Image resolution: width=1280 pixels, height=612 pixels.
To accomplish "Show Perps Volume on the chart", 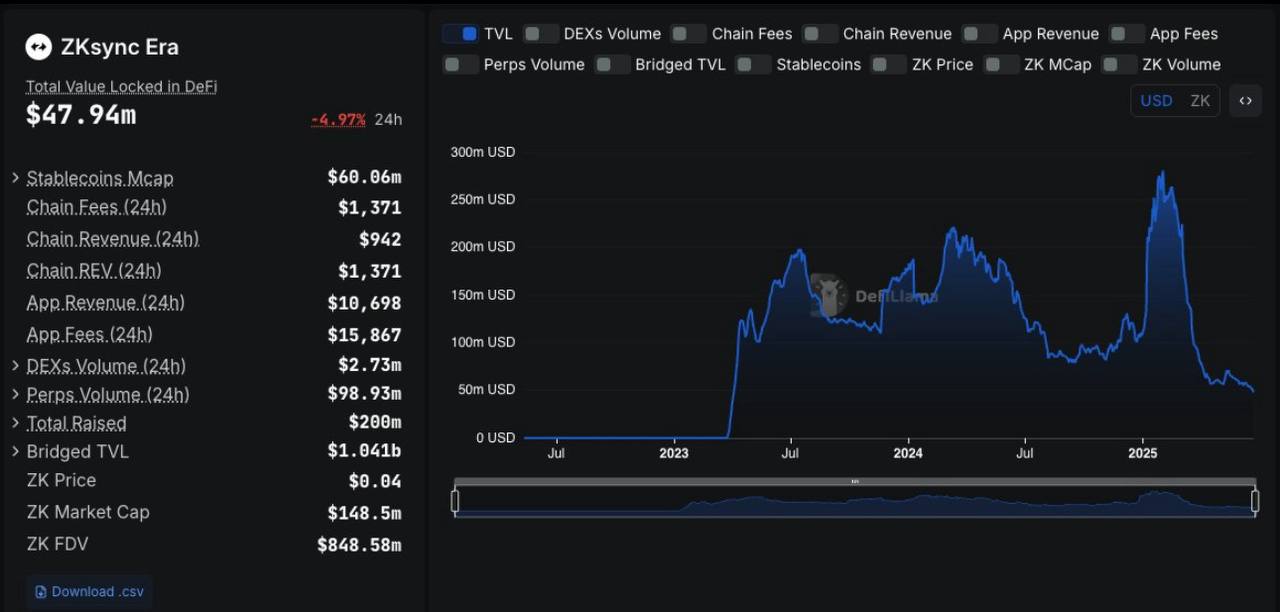I will [x=460, y=65].
